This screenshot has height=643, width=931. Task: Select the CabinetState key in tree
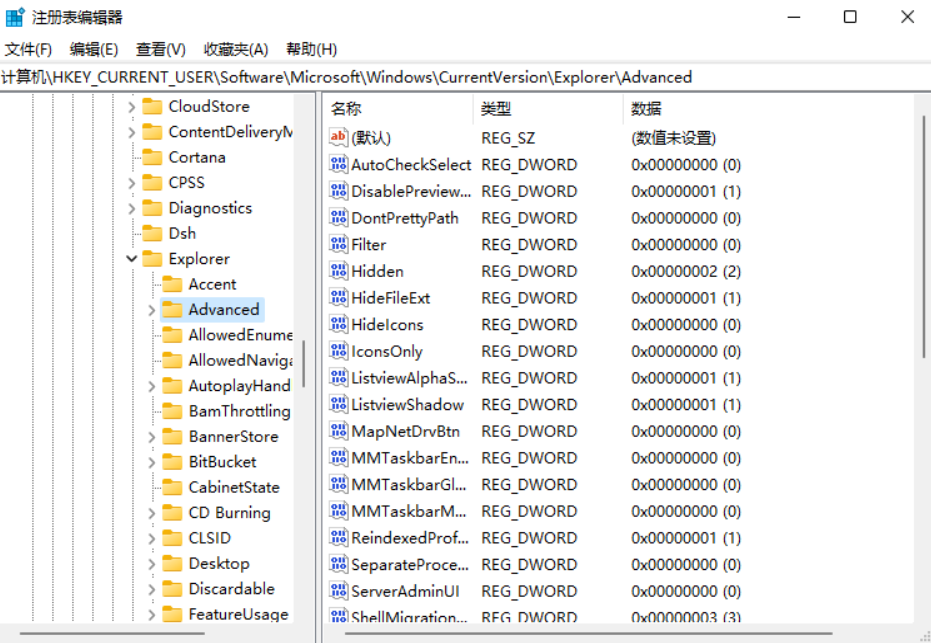point(233,487)
